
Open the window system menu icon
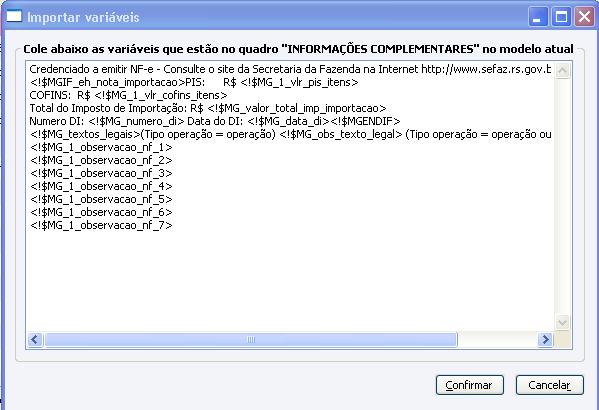[14, 16]
